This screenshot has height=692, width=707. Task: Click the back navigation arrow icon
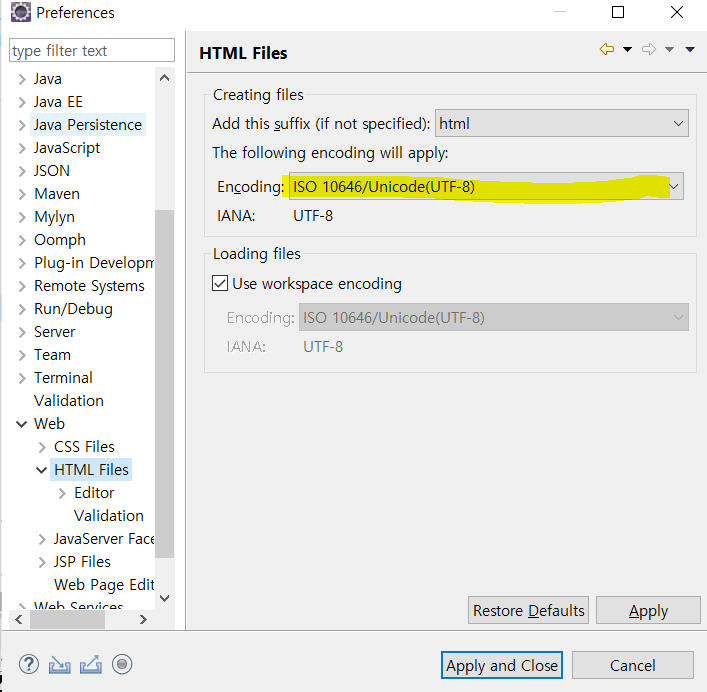coord(606,49)
